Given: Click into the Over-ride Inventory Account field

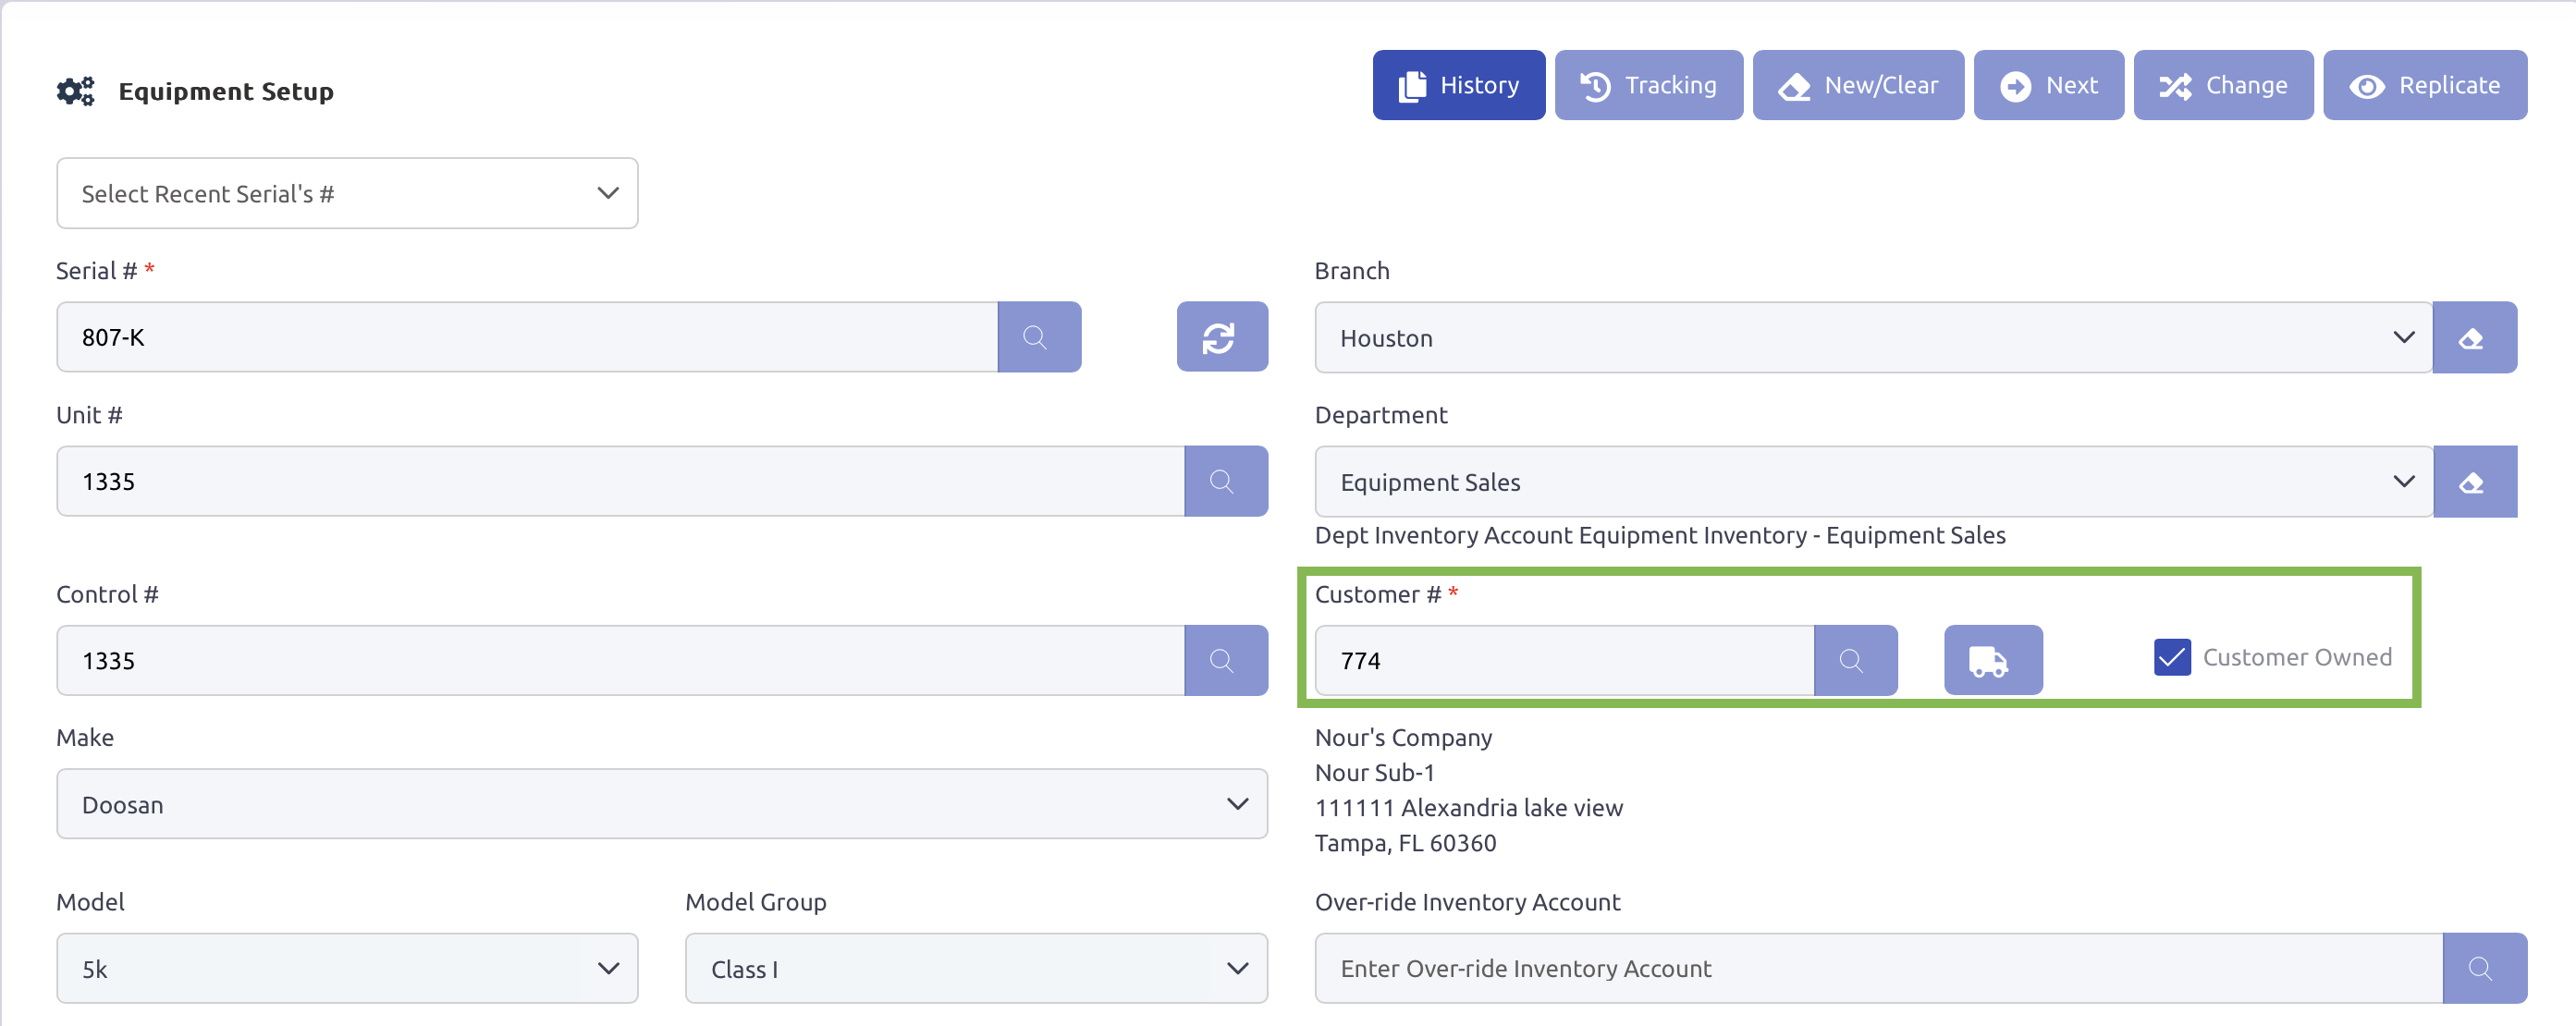Looking at the screenshot, I should click(1877, 968).
